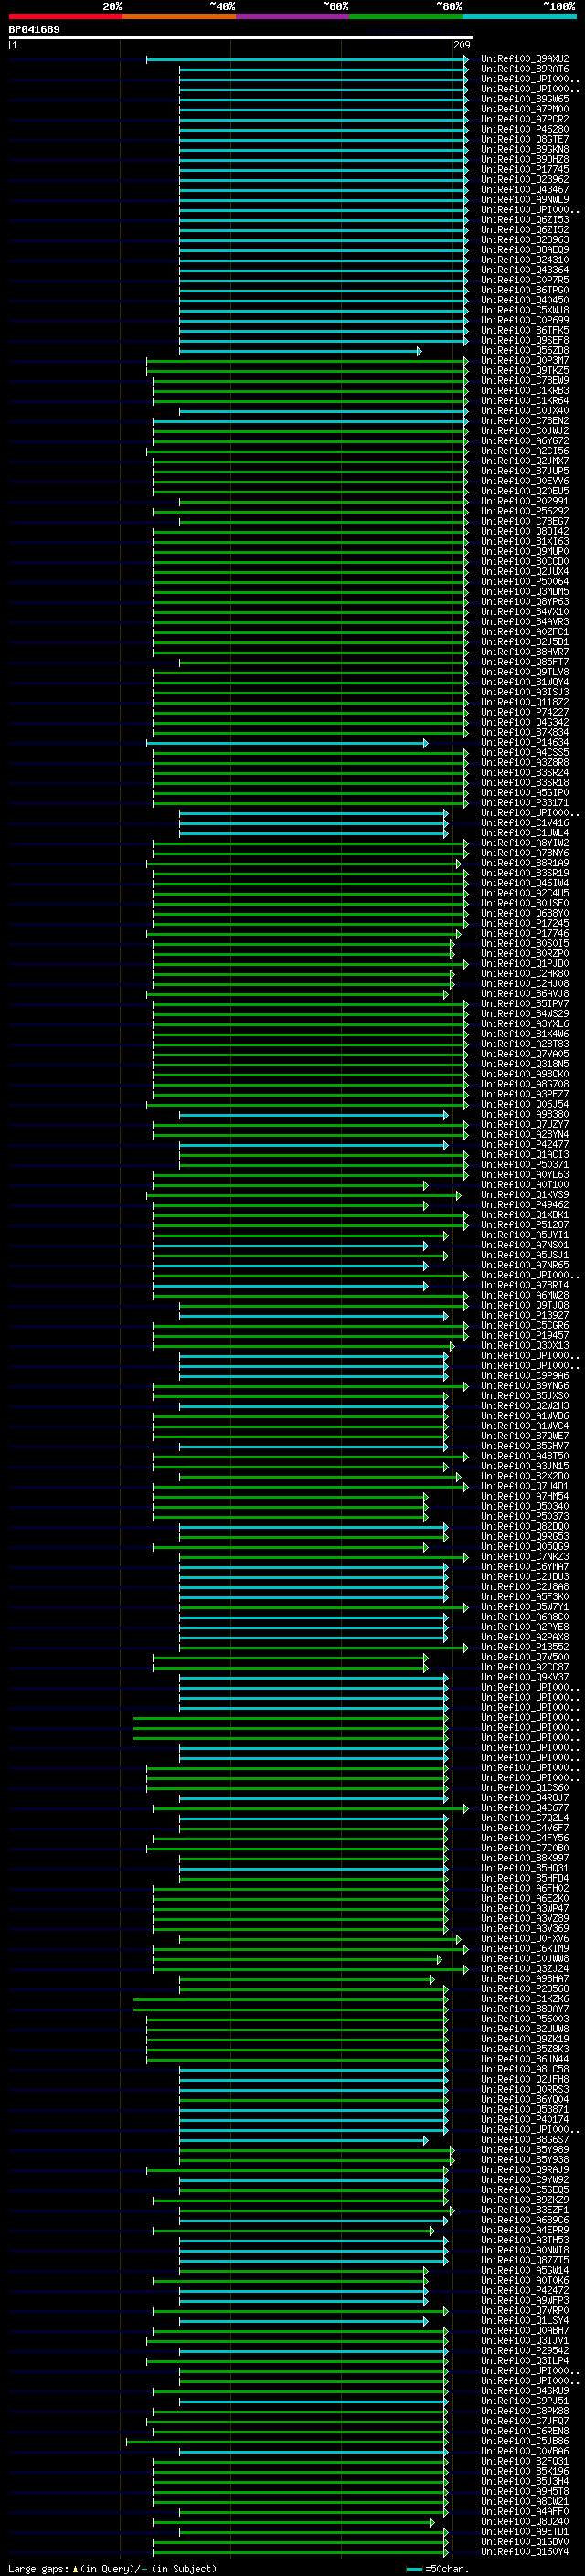Select the UniRef100_B8R1A9 label
Image resolution: width=585 pixels, height=2576 pixels.
[525, 862]
